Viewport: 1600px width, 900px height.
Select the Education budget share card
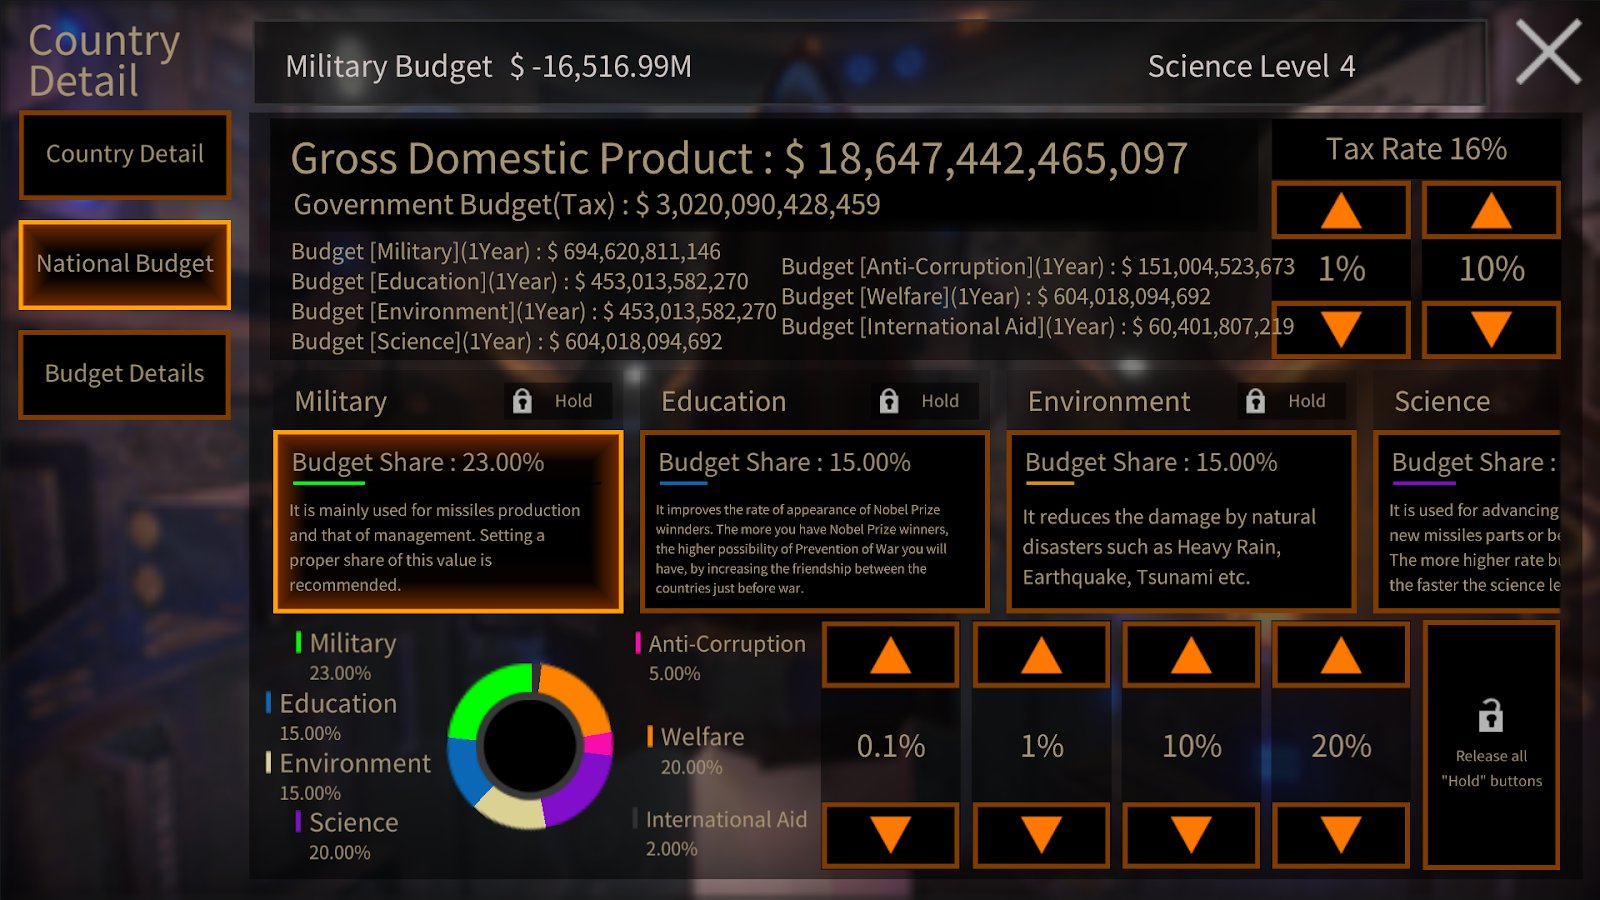(x=814, y=521)
